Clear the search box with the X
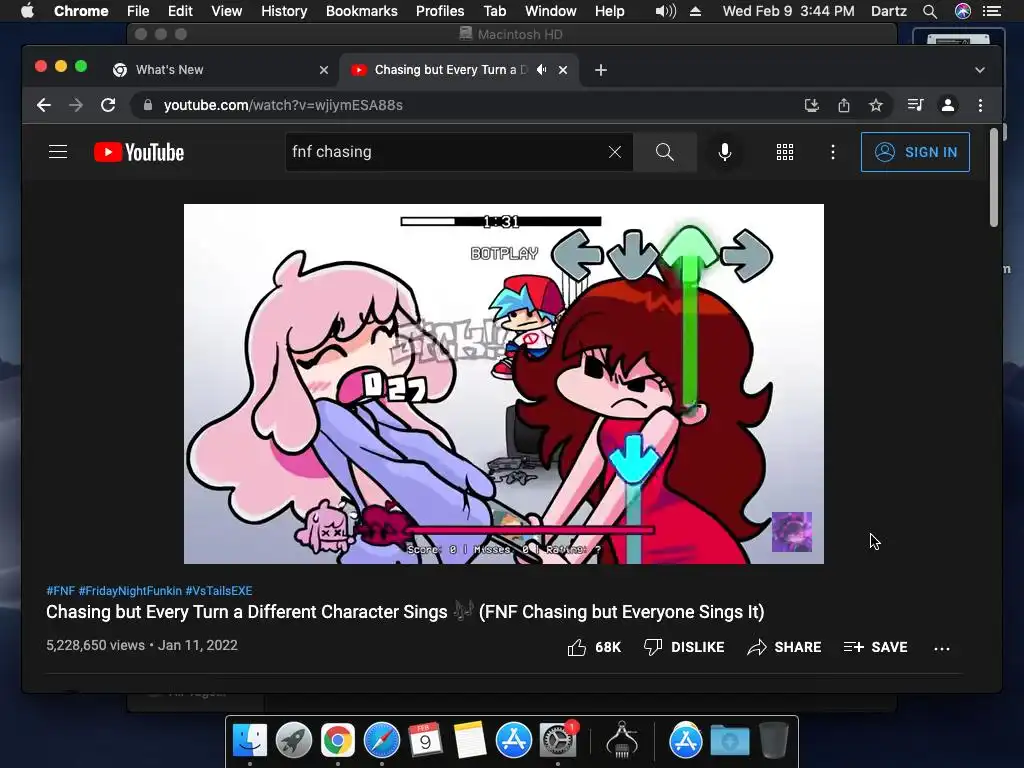The height and width of the screenshot is (768, 1024). point(615,152)
